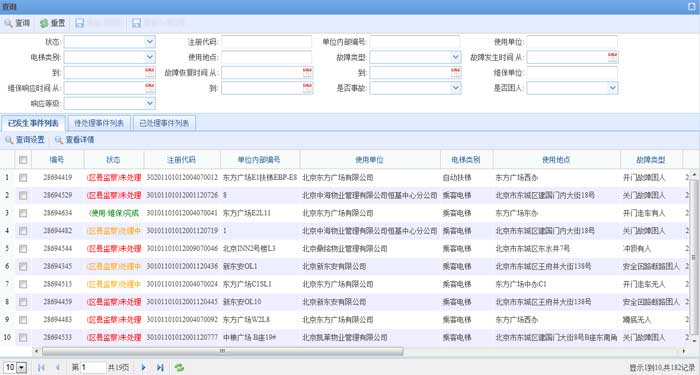Check the row 28694529 checkbox
This screenshot has height=375, width=700.
[23, 196]
